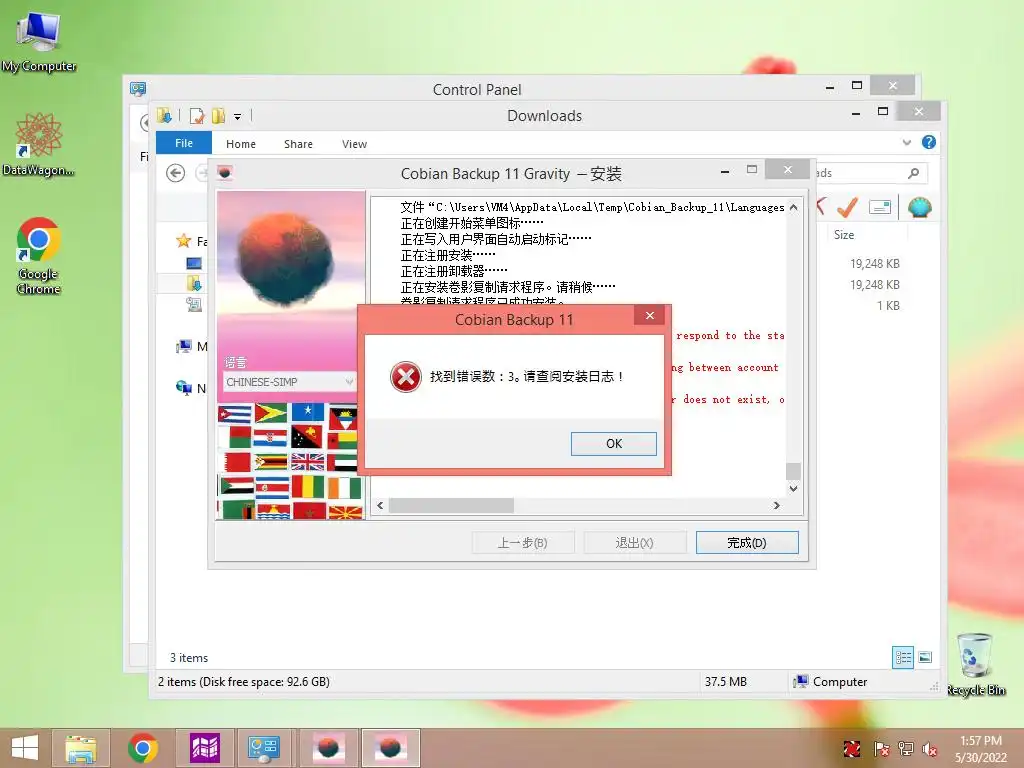Viewport: 1024px width, 768px height.
Task: Switch to Details view in Downloads status bar
Action: pyautogui.click(x=903, y=657)
